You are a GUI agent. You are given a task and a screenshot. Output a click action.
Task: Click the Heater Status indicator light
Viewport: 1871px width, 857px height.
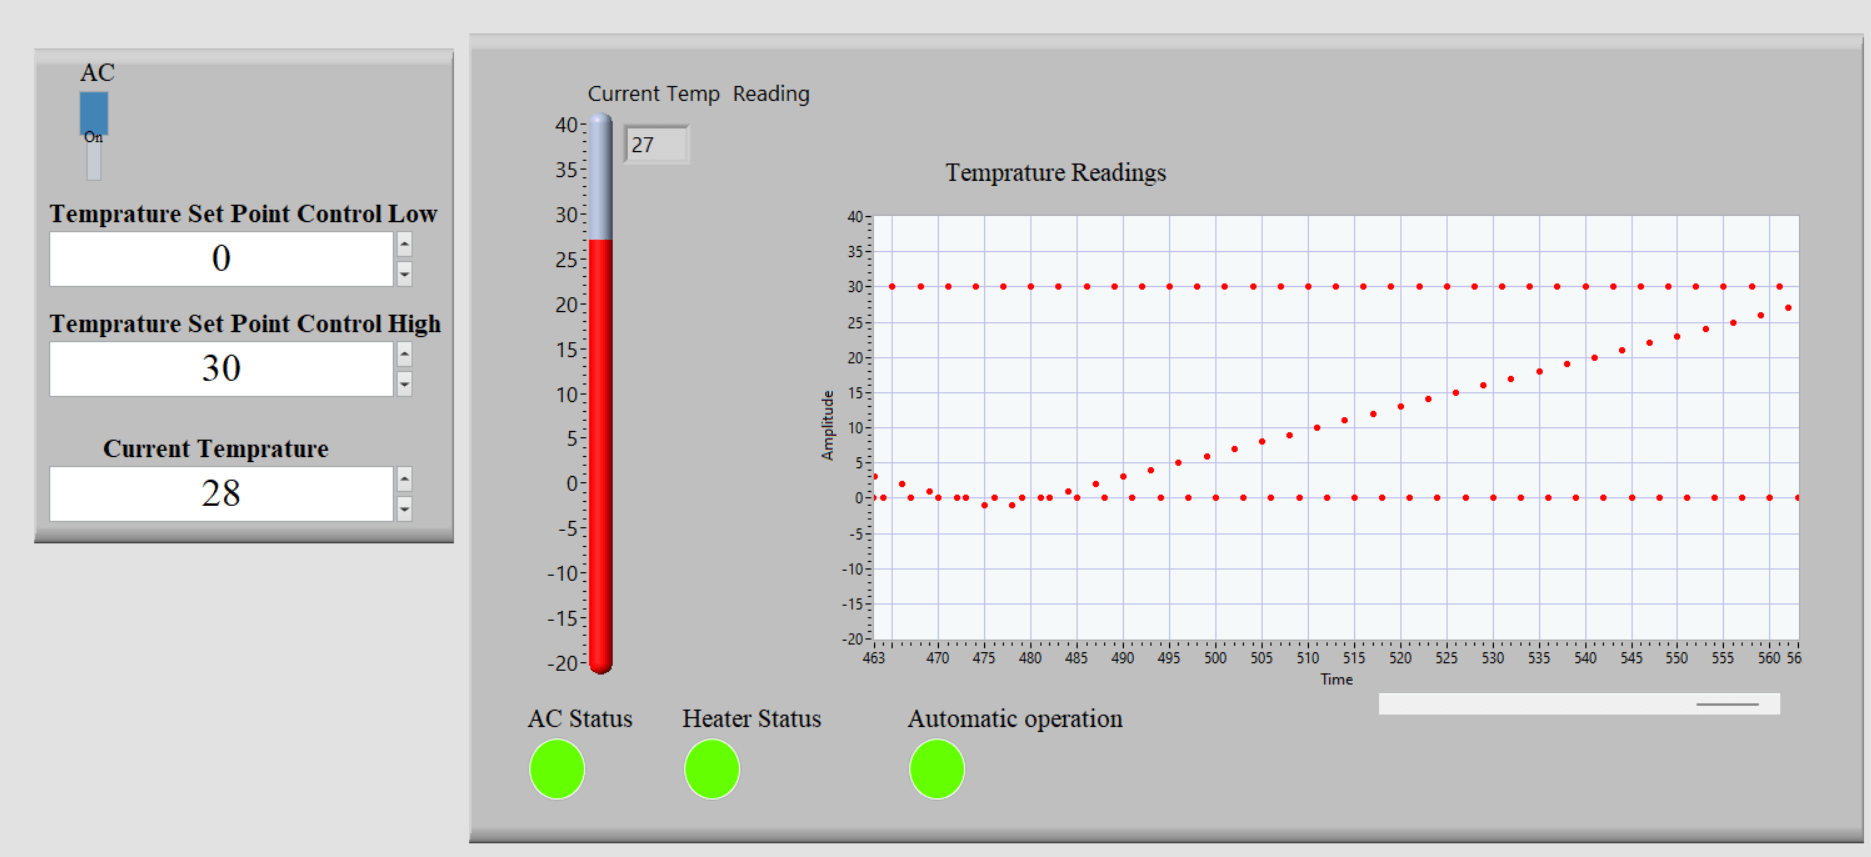point(712,769)
